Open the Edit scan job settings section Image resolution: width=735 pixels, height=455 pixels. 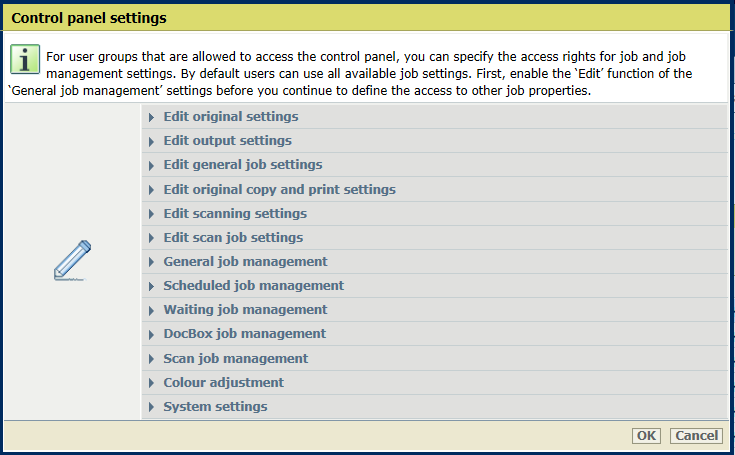tap(435, 238)
